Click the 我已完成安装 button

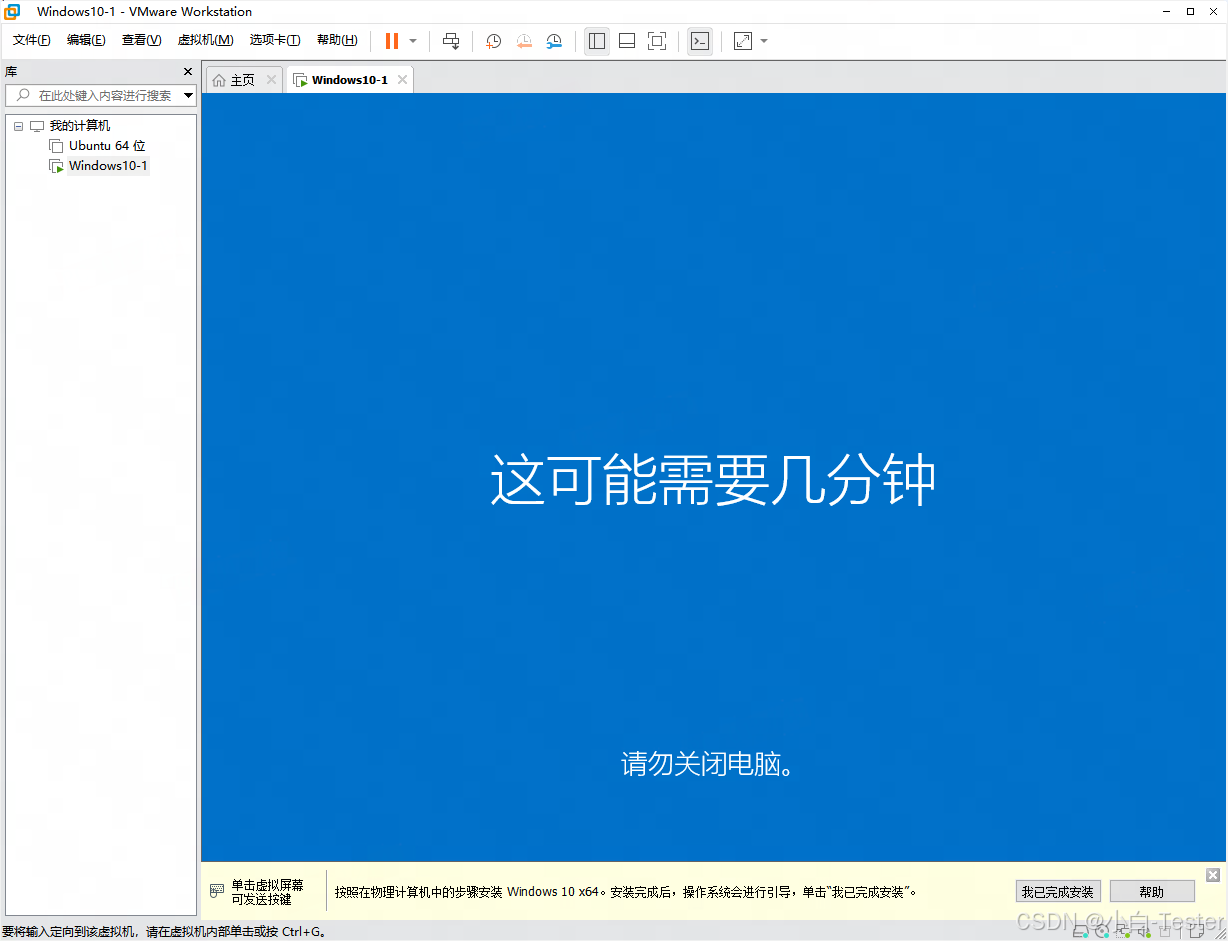coord(1057,892)
